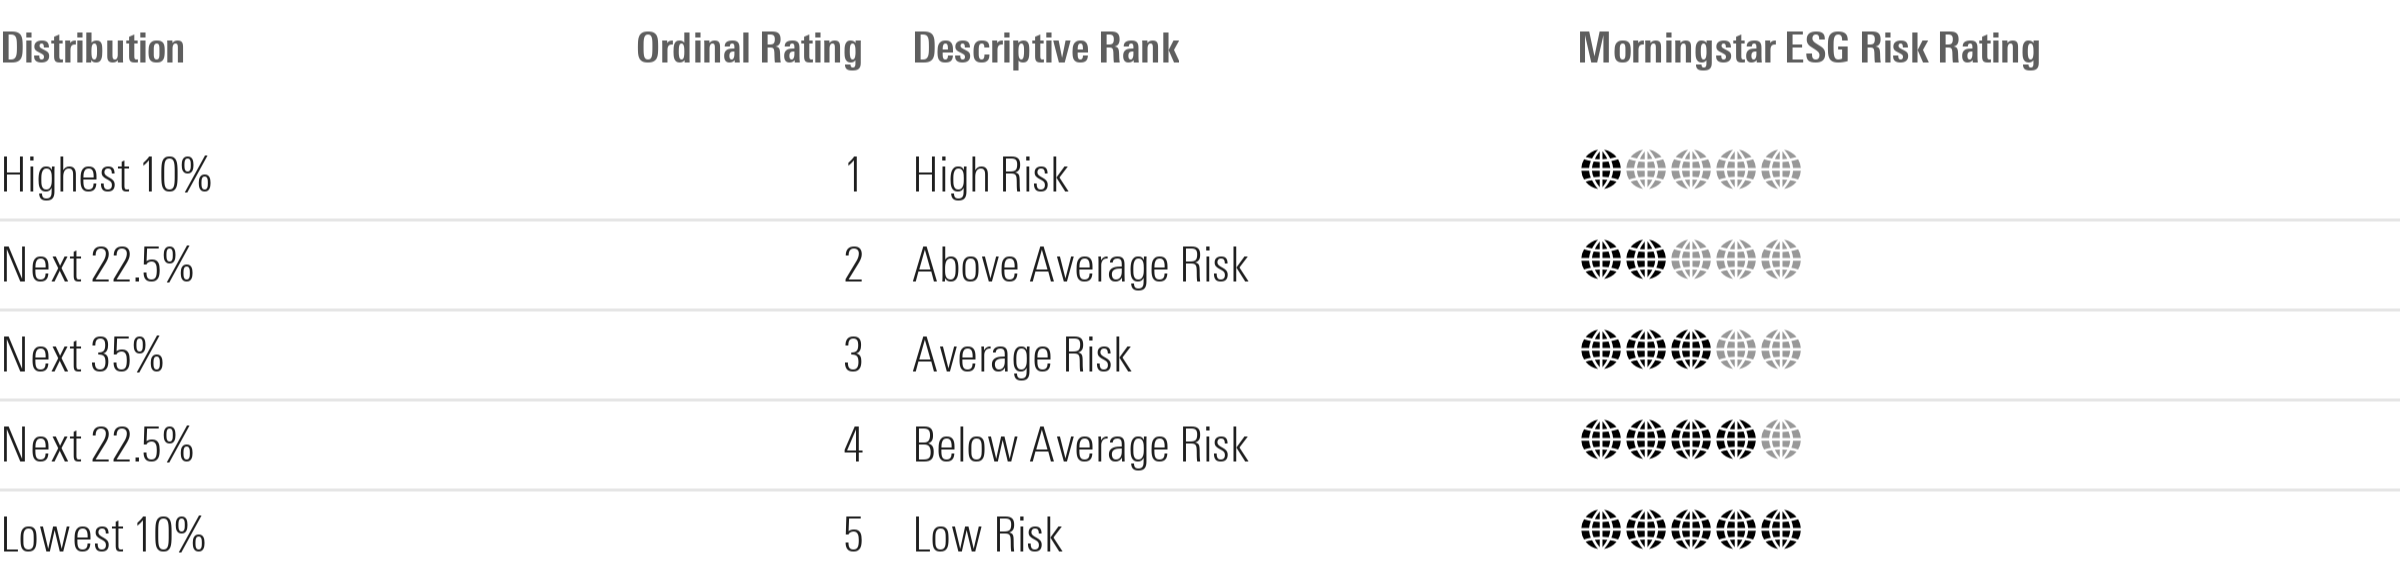Click ordinal rating number 3
The image size is (2400, 578).
[852, 355]
